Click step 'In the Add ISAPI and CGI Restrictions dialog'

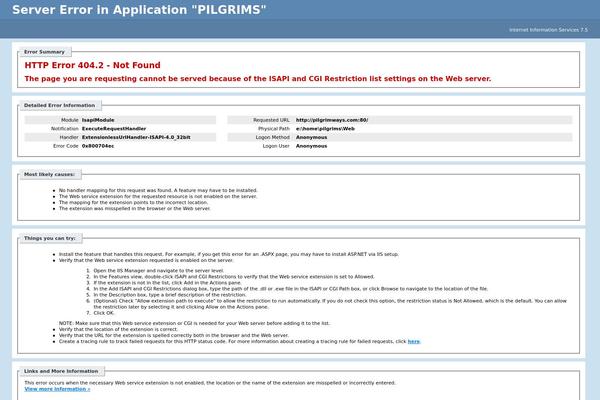coord(291,289)
